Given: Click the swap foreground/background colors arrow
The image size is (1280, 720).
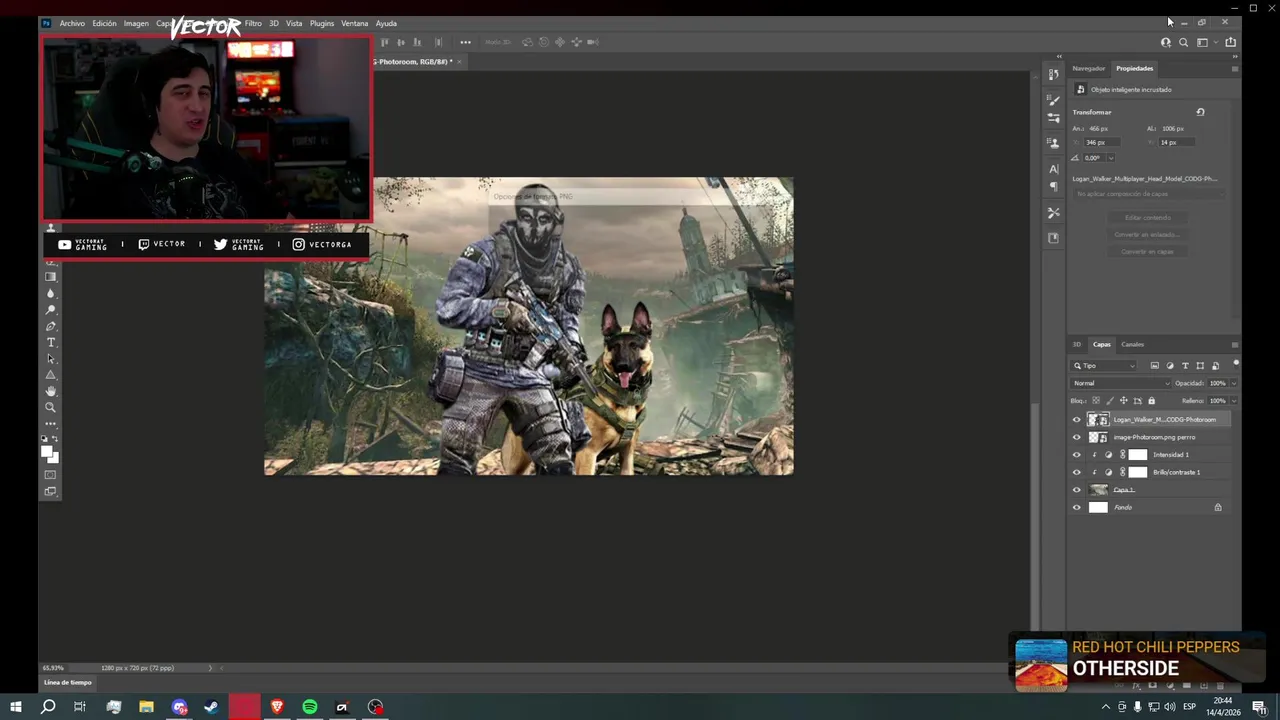Looking at the screenshot, I should (55, 439).
